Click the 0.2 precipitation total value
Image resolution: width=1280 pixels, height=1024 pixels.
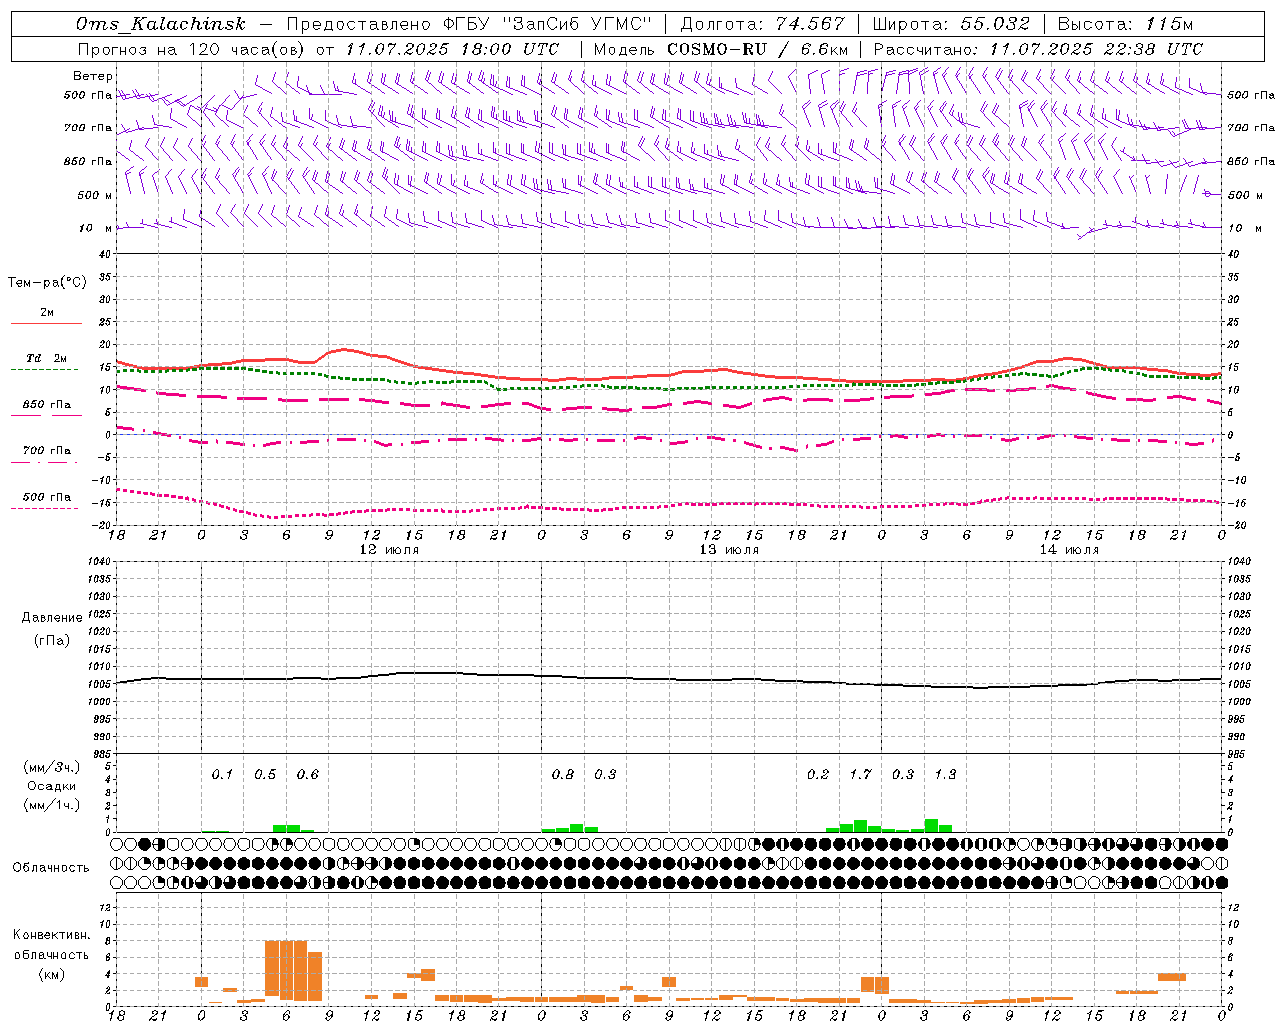[818, 774]
